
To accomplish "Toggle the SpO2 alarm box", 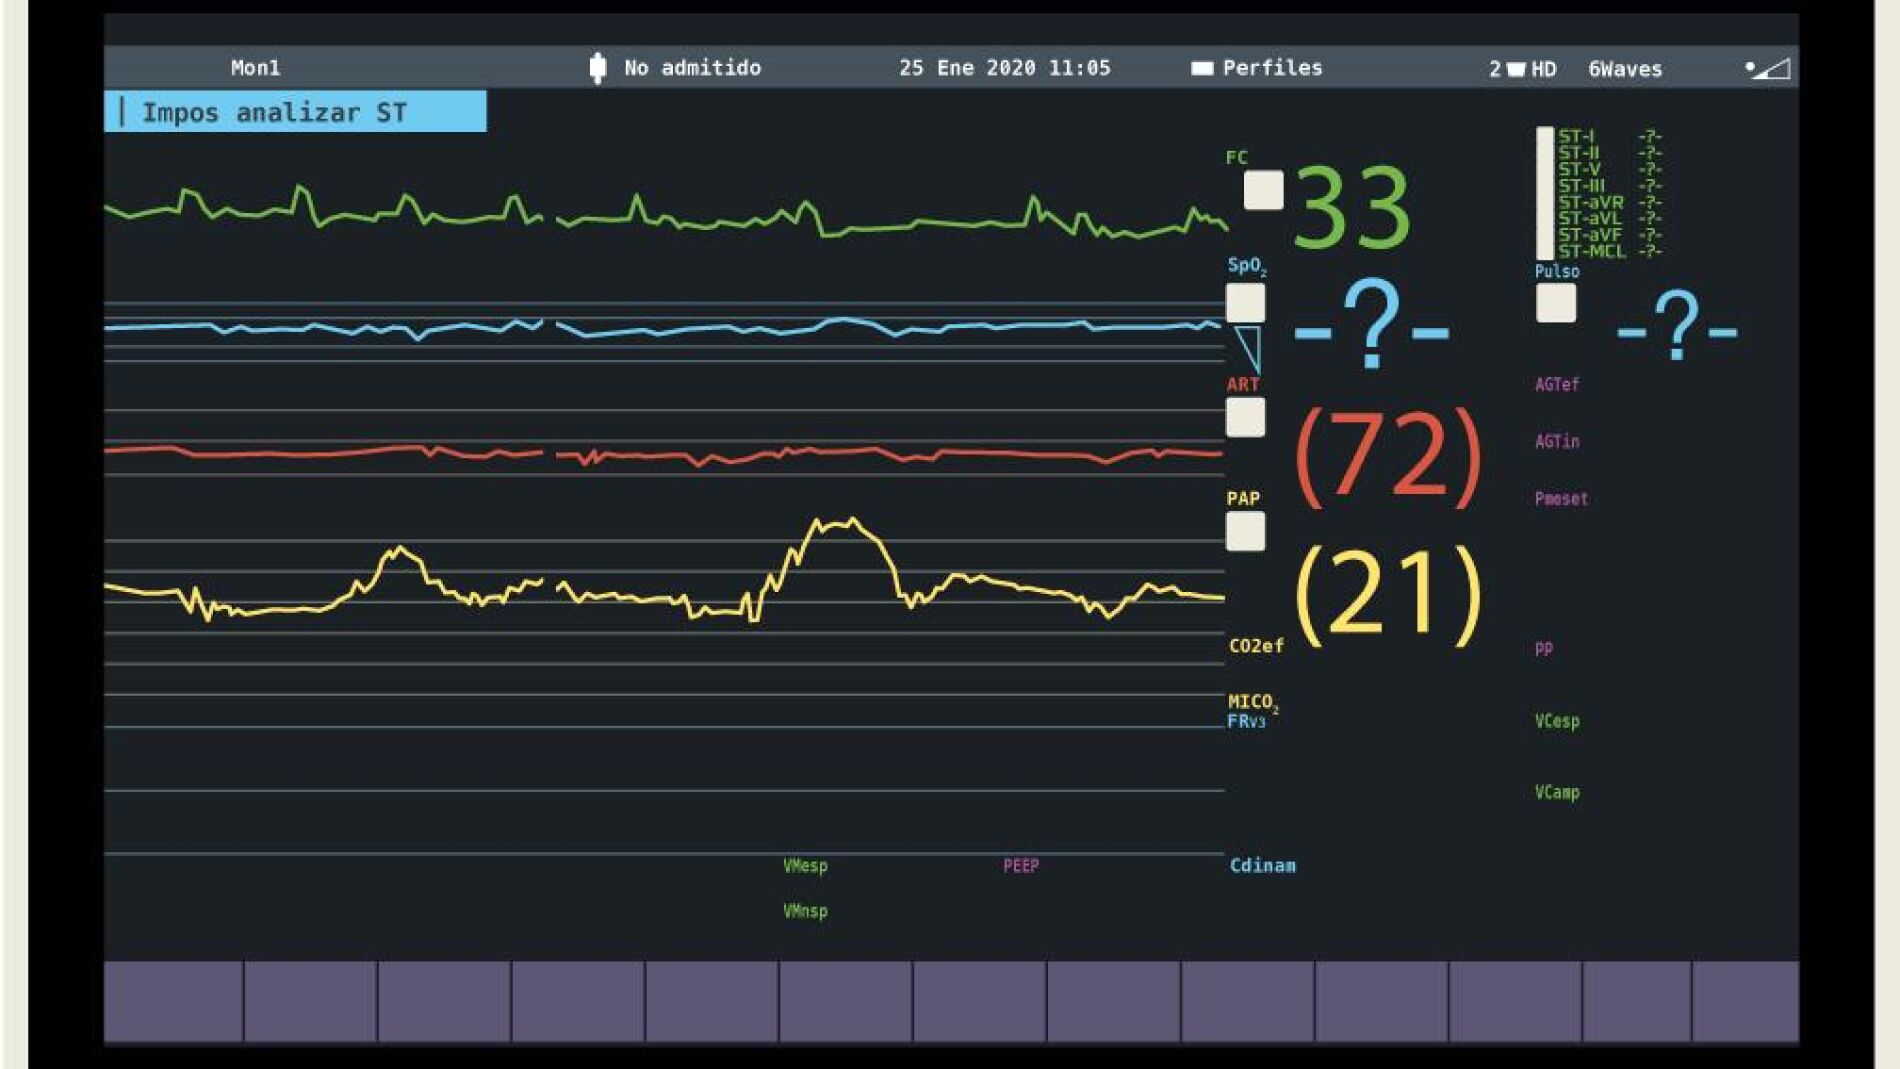I will (x=1245, y=303).
